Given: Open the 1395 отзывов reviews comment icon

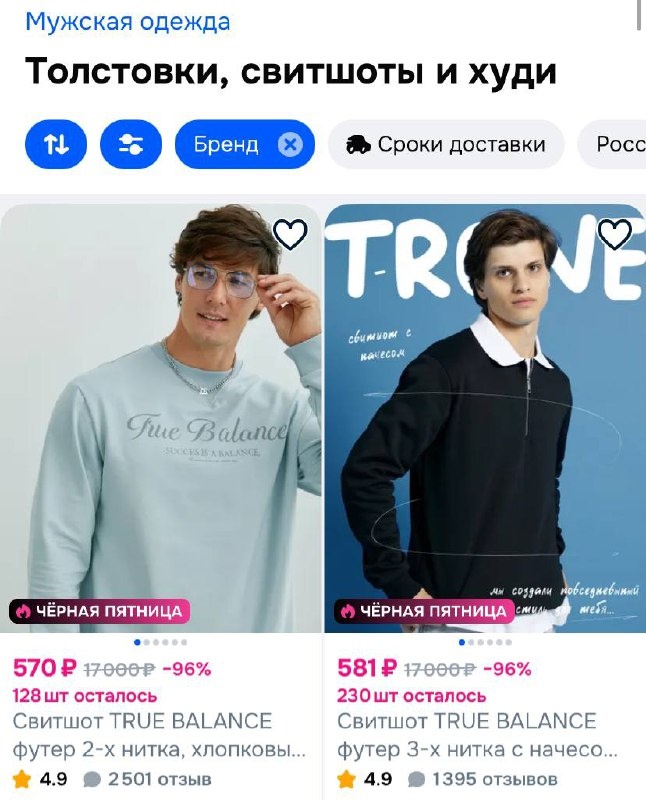Looking at the screenshot, I should point(416,780).
